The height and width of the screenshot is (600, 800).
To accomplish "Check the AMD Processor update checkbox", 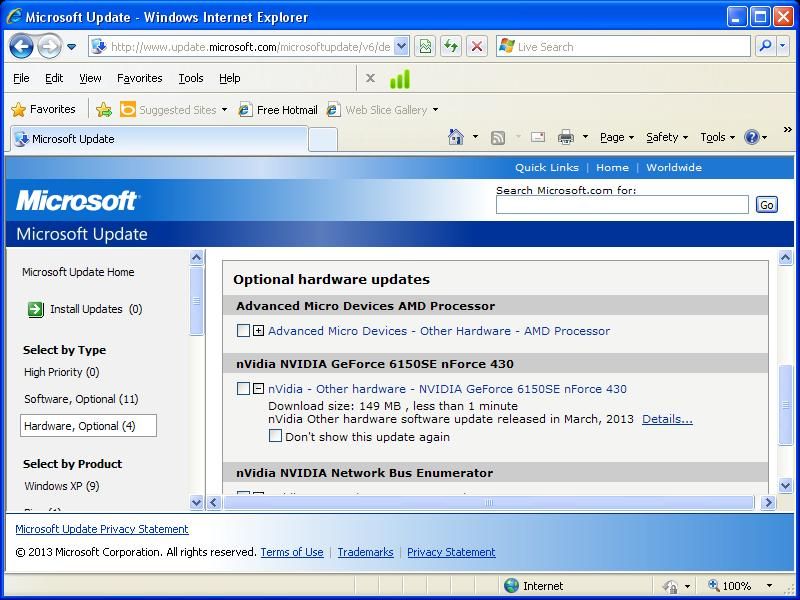I will pos(243,331).
